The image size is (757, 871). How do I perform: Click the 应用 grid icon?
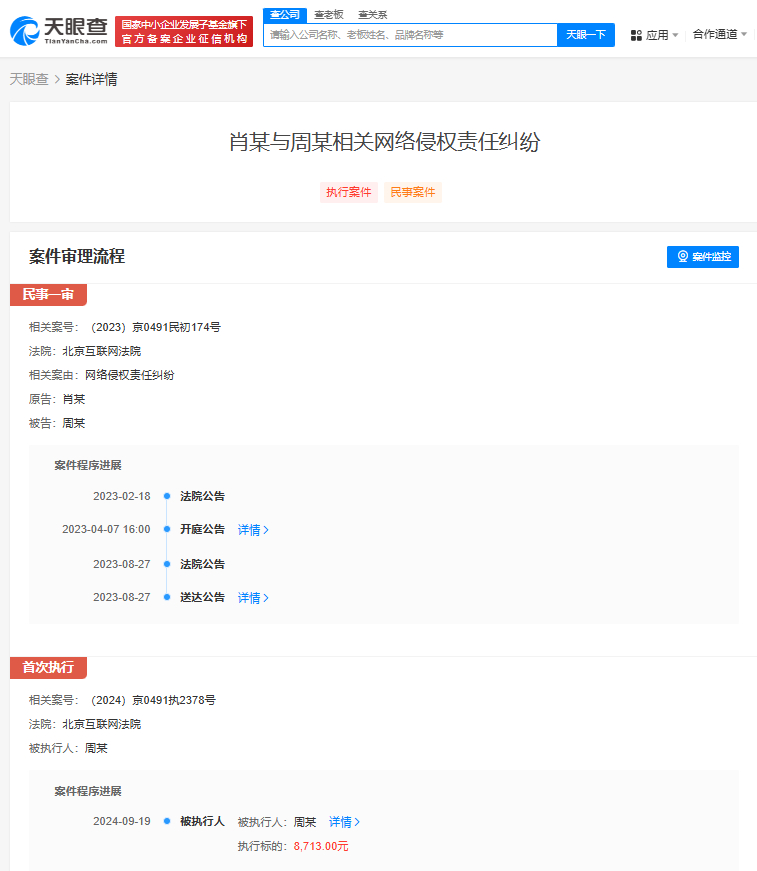[x=636, y=36]
